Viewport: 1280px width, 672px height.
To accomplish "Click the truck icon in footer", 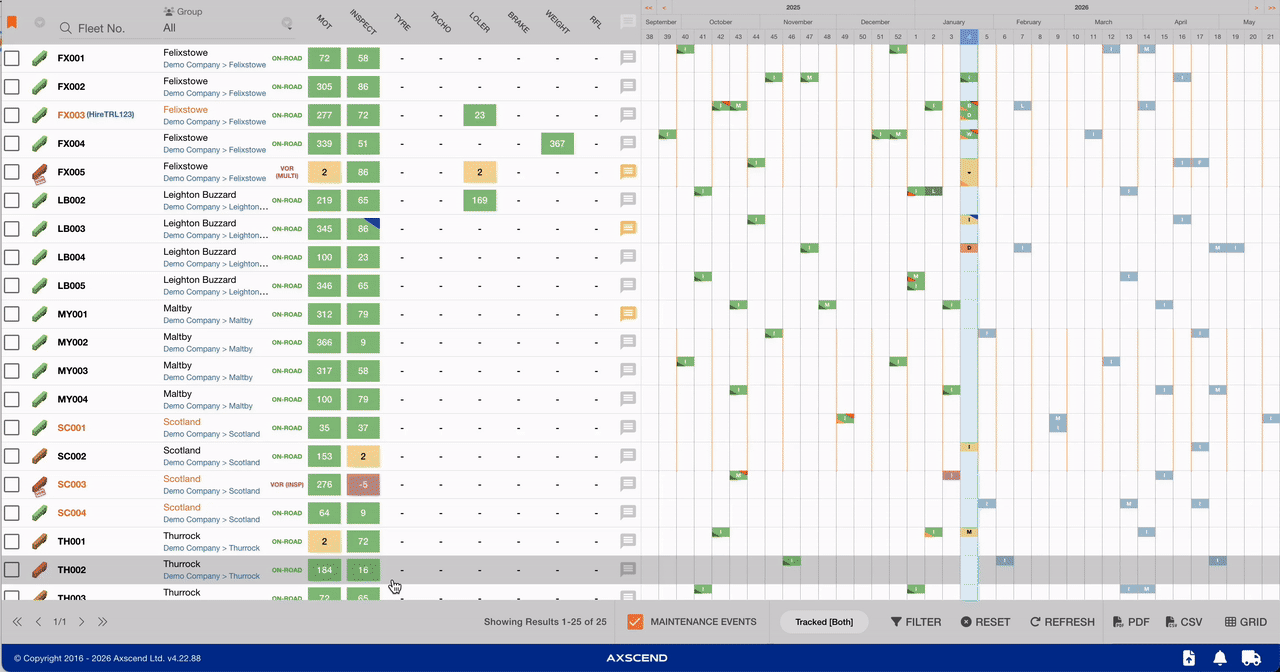I will pos(1251,657).
